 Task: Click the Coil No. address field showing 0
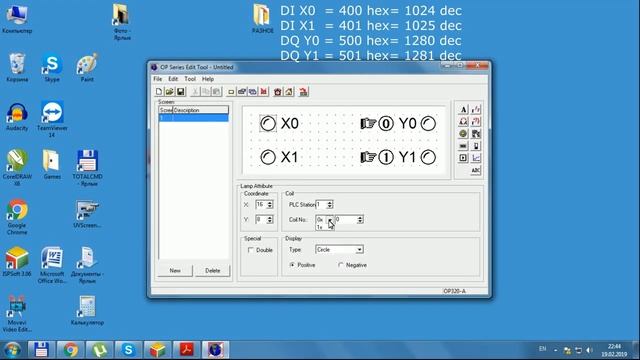[x=346, y=220]
